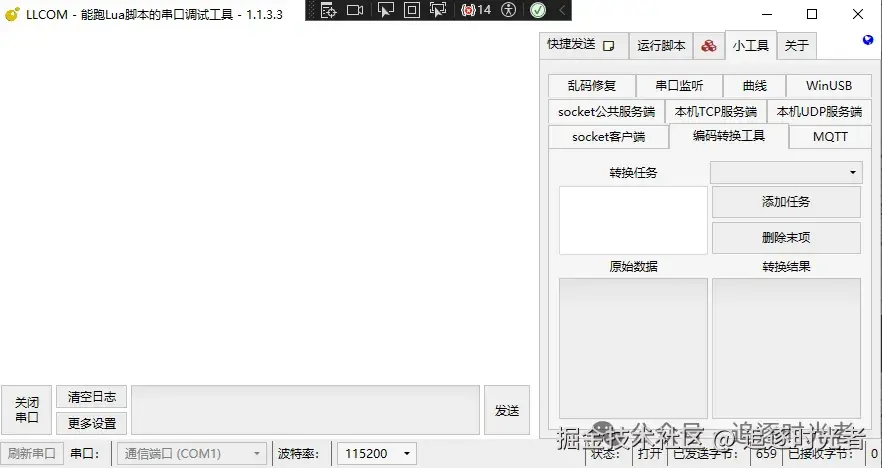This screenshot has height=468, width=882.
Task: Click the 转换任务 label
Action: pyautogui.click(x=633, y=173)
